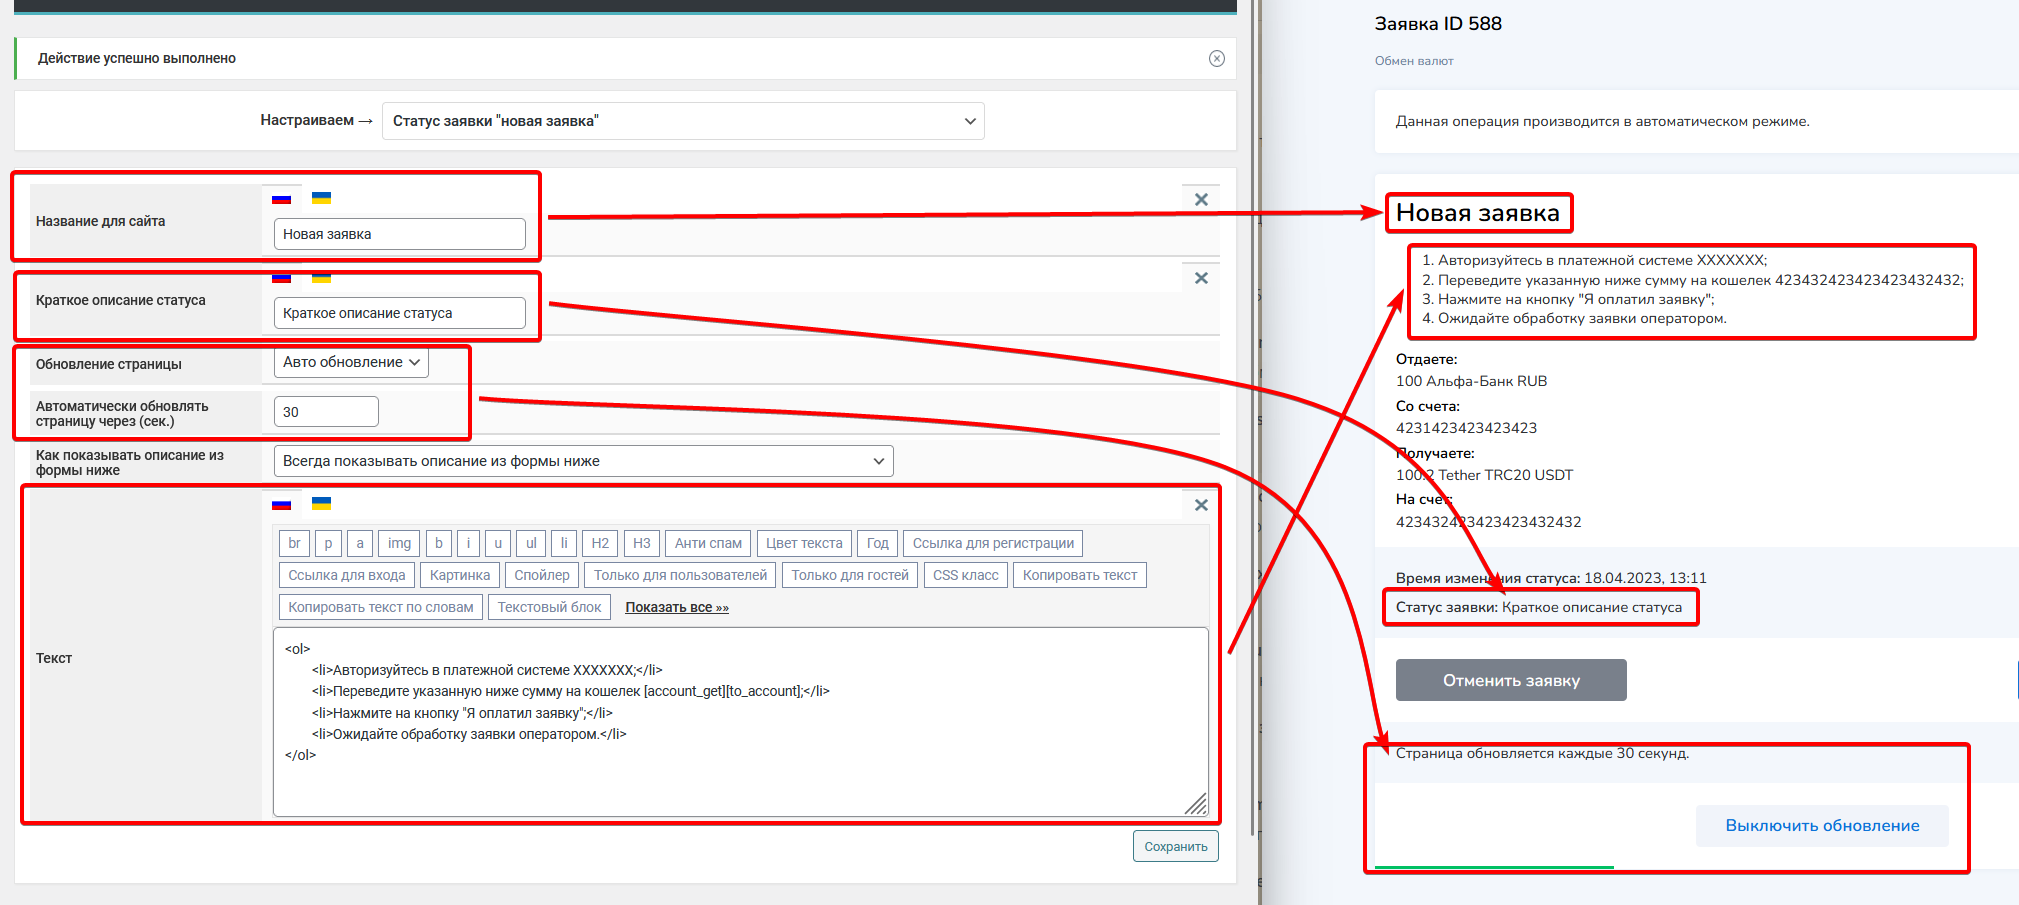This screenshot has height=905, width=2019.
Task: Select the Russian flag above the Текст editor
Action: tap(282, 504)
